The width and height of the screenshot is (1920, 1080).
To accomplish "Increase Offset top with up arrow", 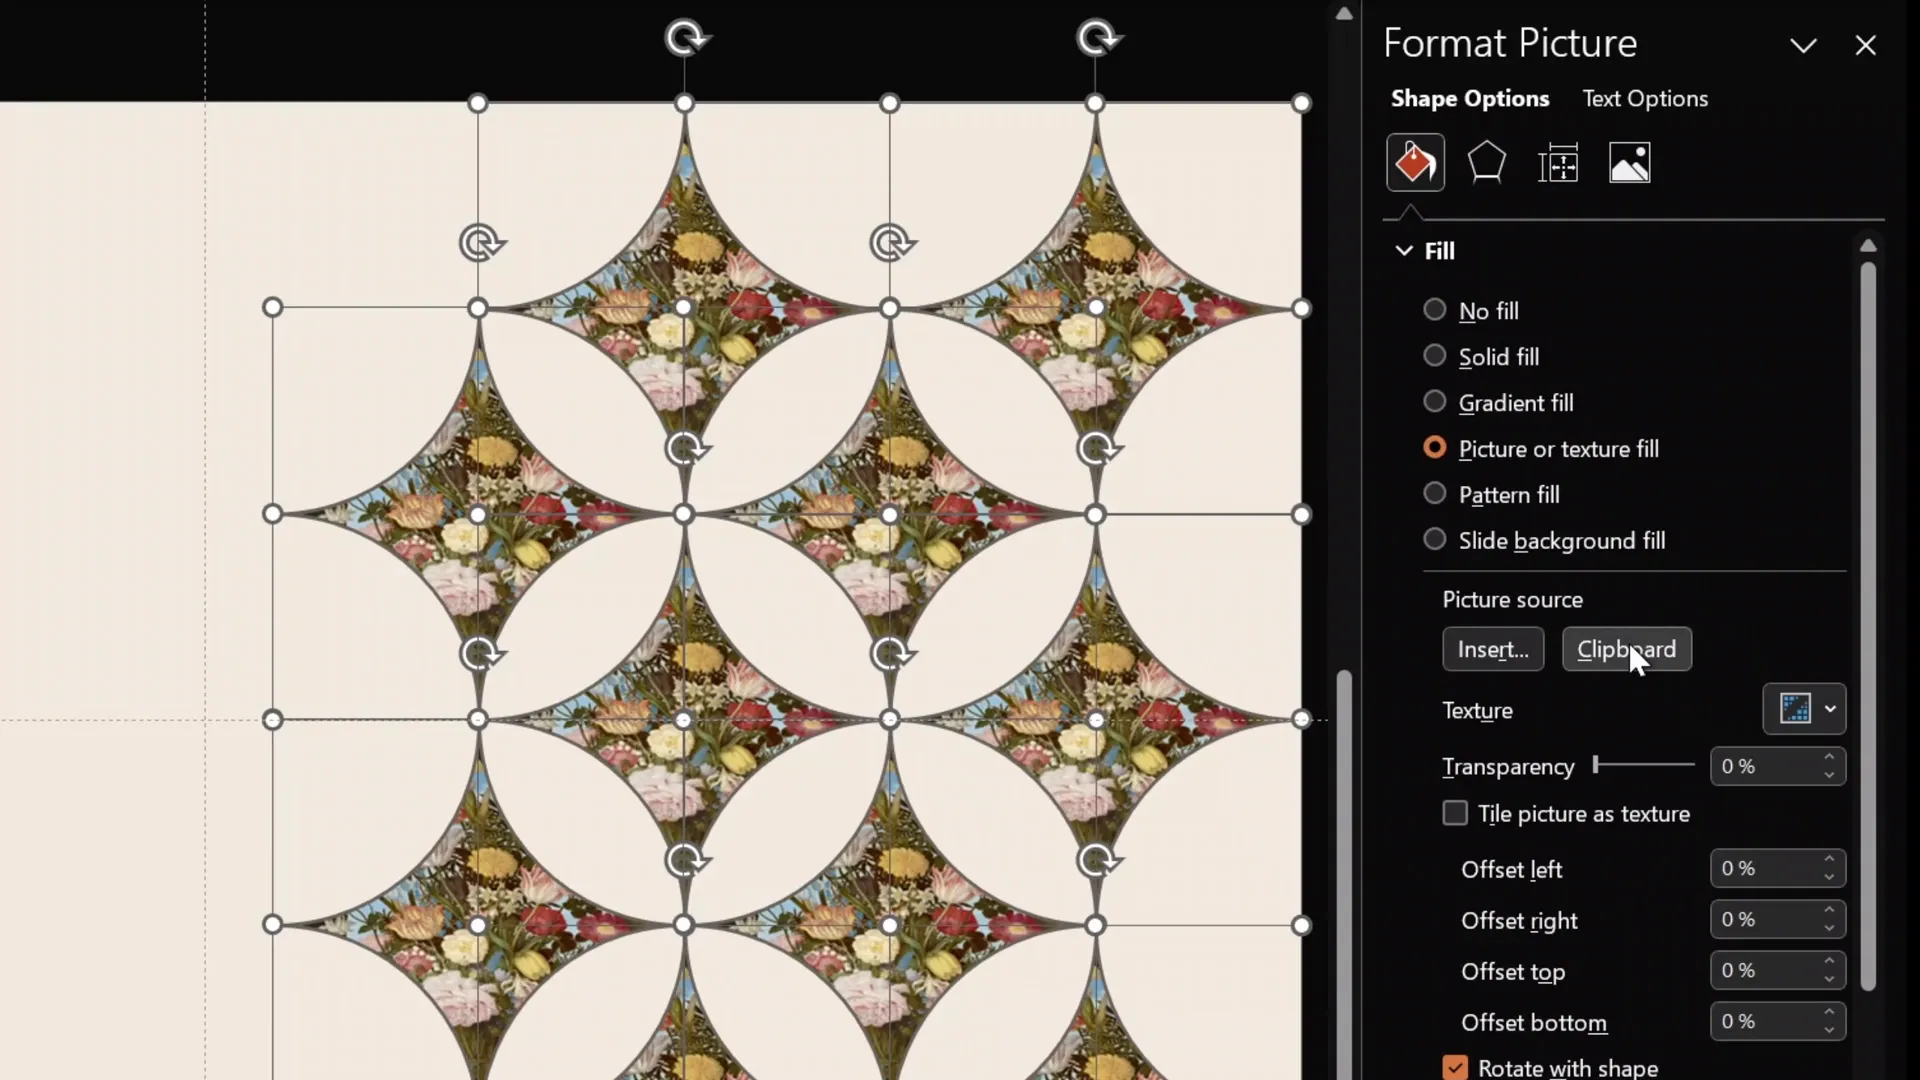I will pos(1829,961).
